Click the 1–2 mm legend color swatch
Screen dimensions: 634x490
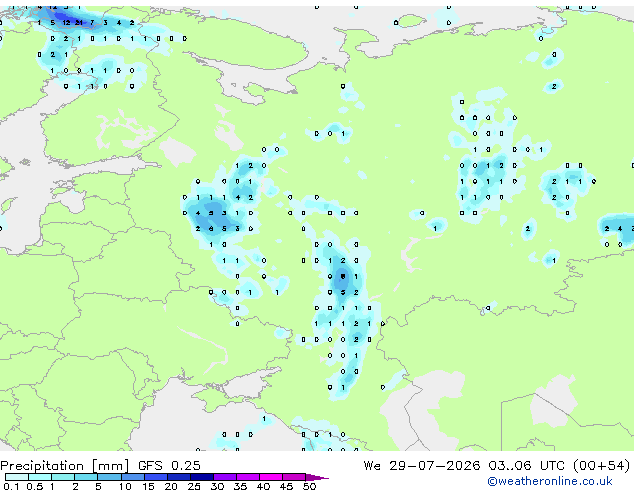(63, 477)
